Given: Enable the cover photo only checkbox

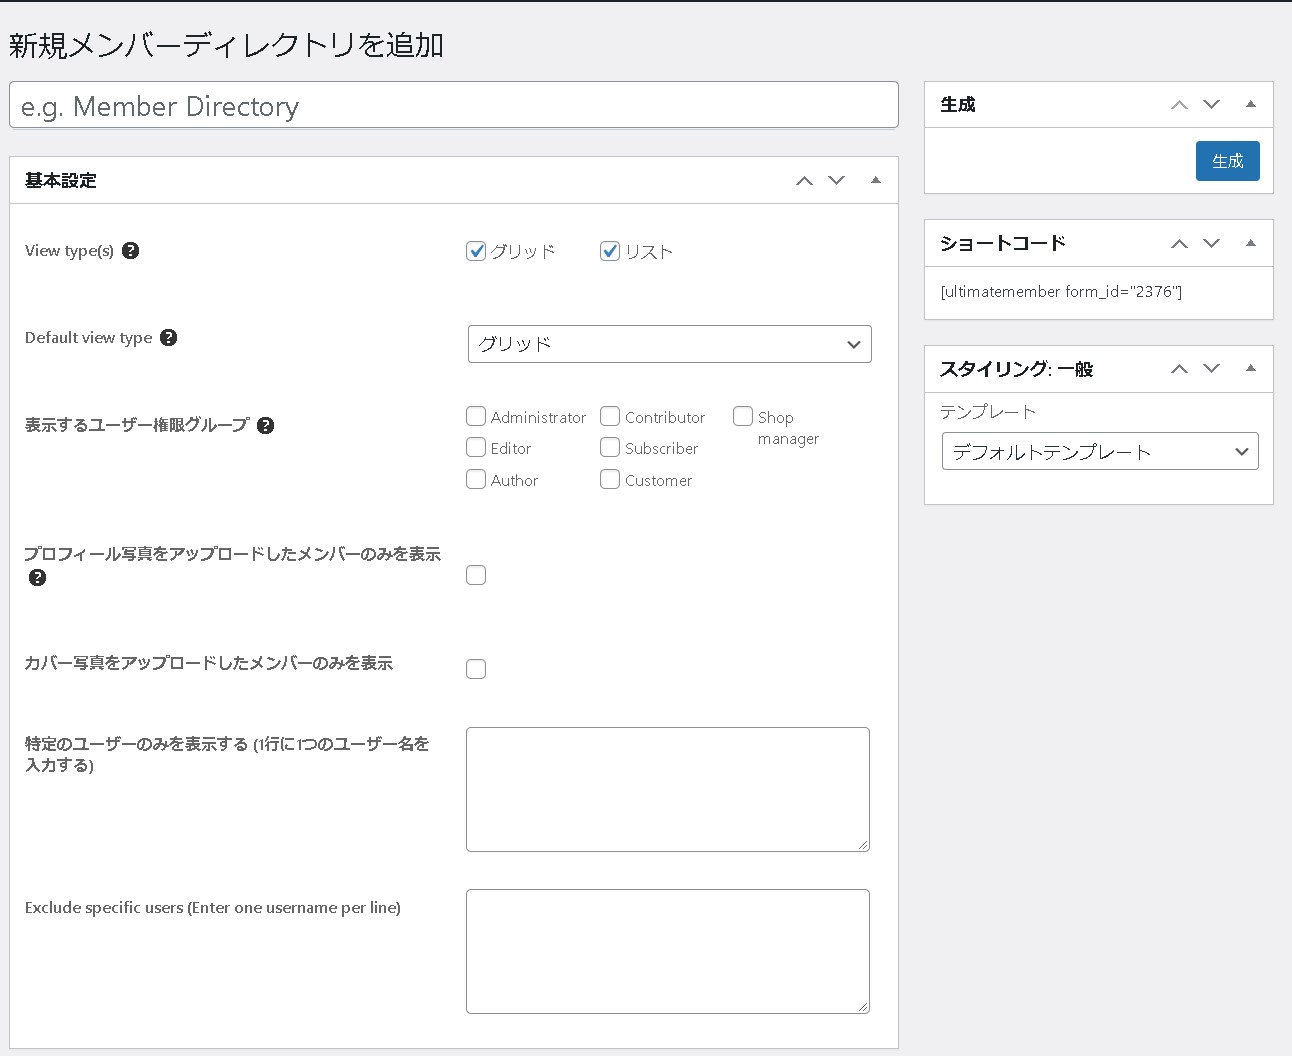Looking at the screenshot, I should click(476, 668).
